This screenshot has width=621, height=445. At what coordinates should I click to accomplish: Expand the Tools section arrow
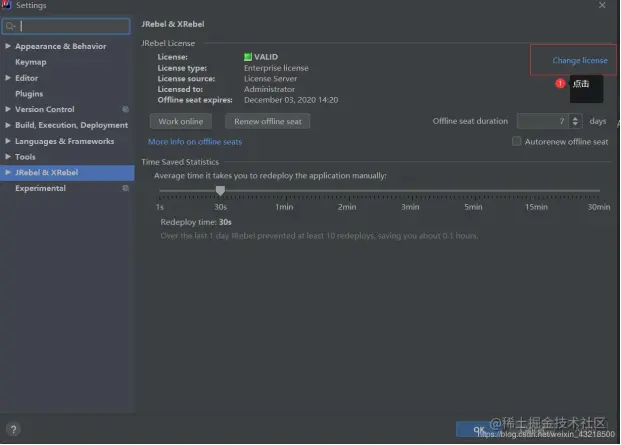(8, 156)
